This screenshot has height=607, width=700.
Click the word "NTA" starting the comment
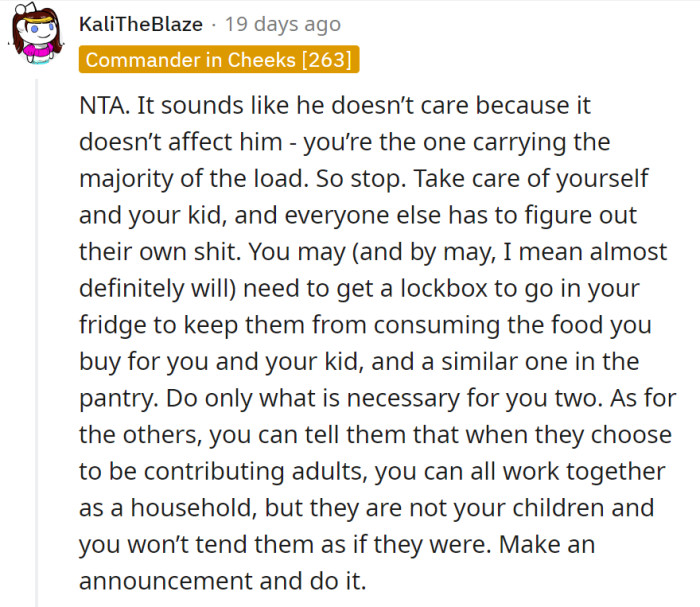101,105
